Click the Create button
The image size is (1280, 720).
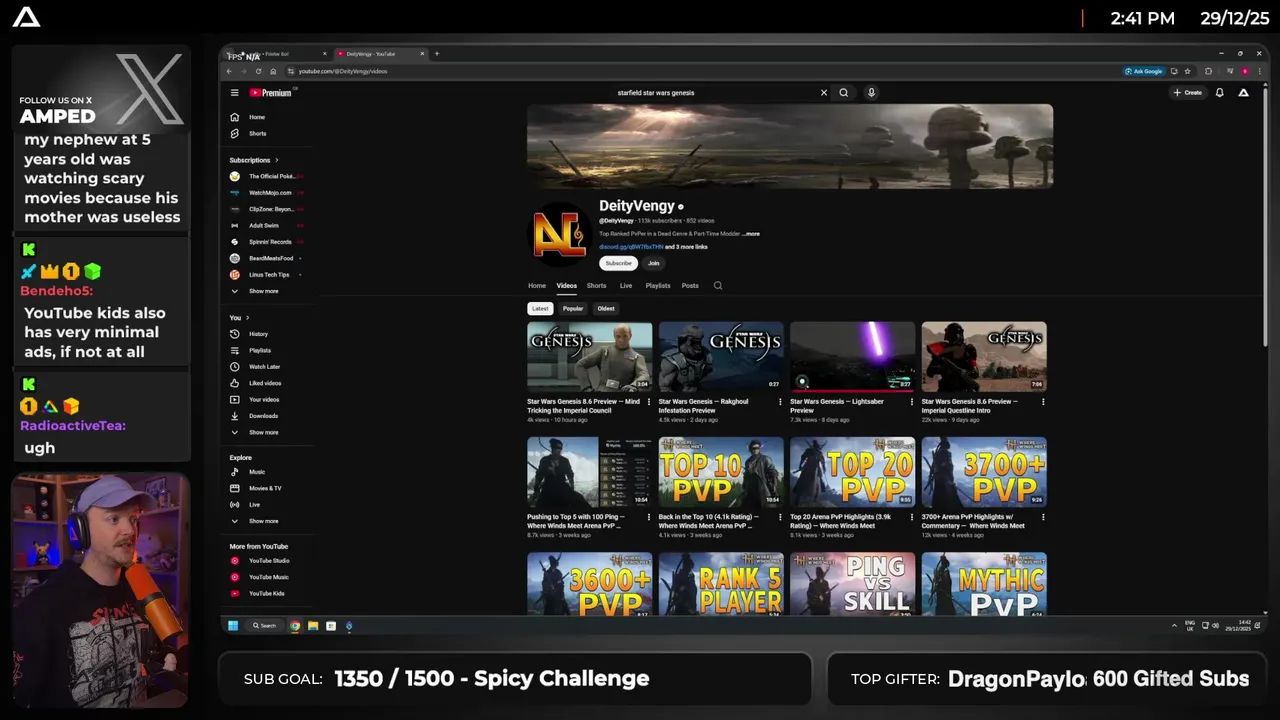(1188, 93)
